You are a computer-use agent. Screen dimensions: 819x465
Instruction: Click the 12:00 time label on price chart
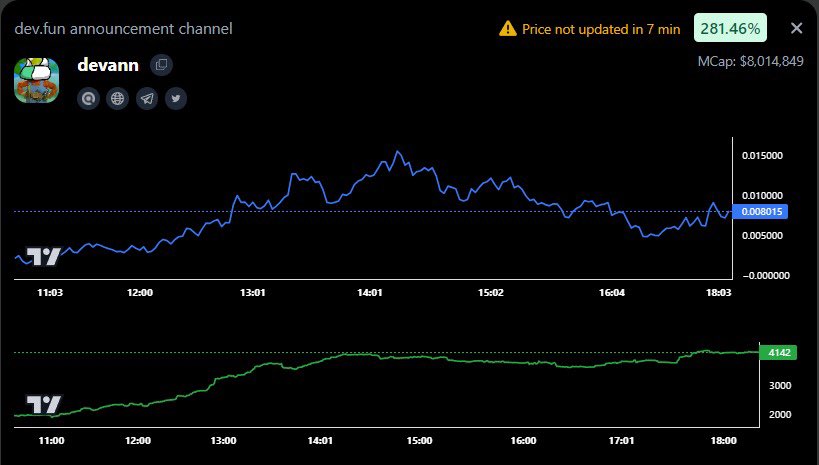(x=140, y=293)
